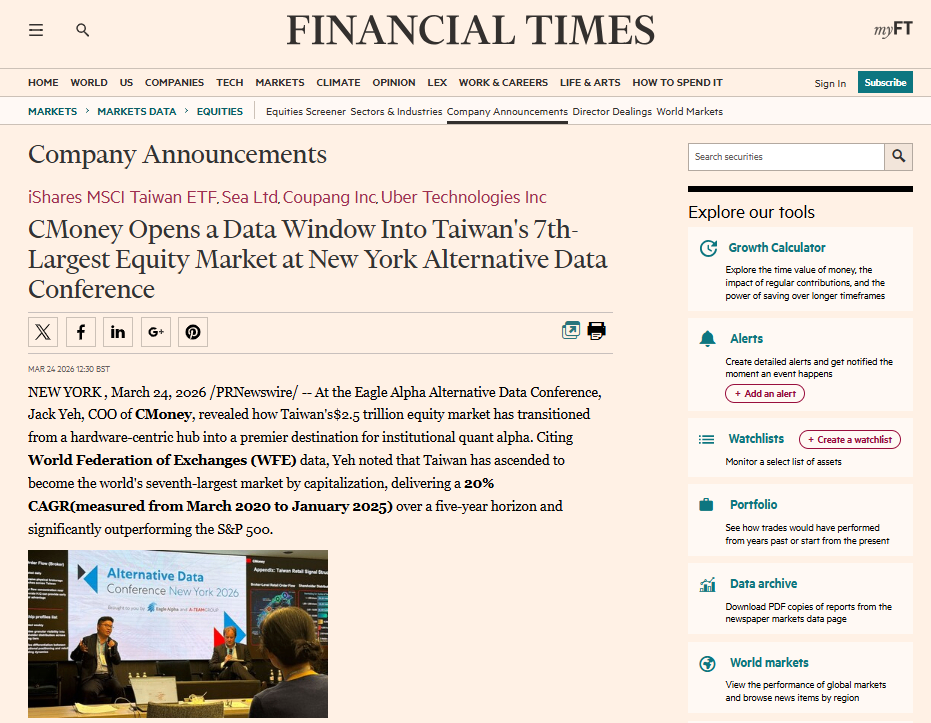
Task: Open Coupang Inc company link
Action: click(x=330, y=197)
